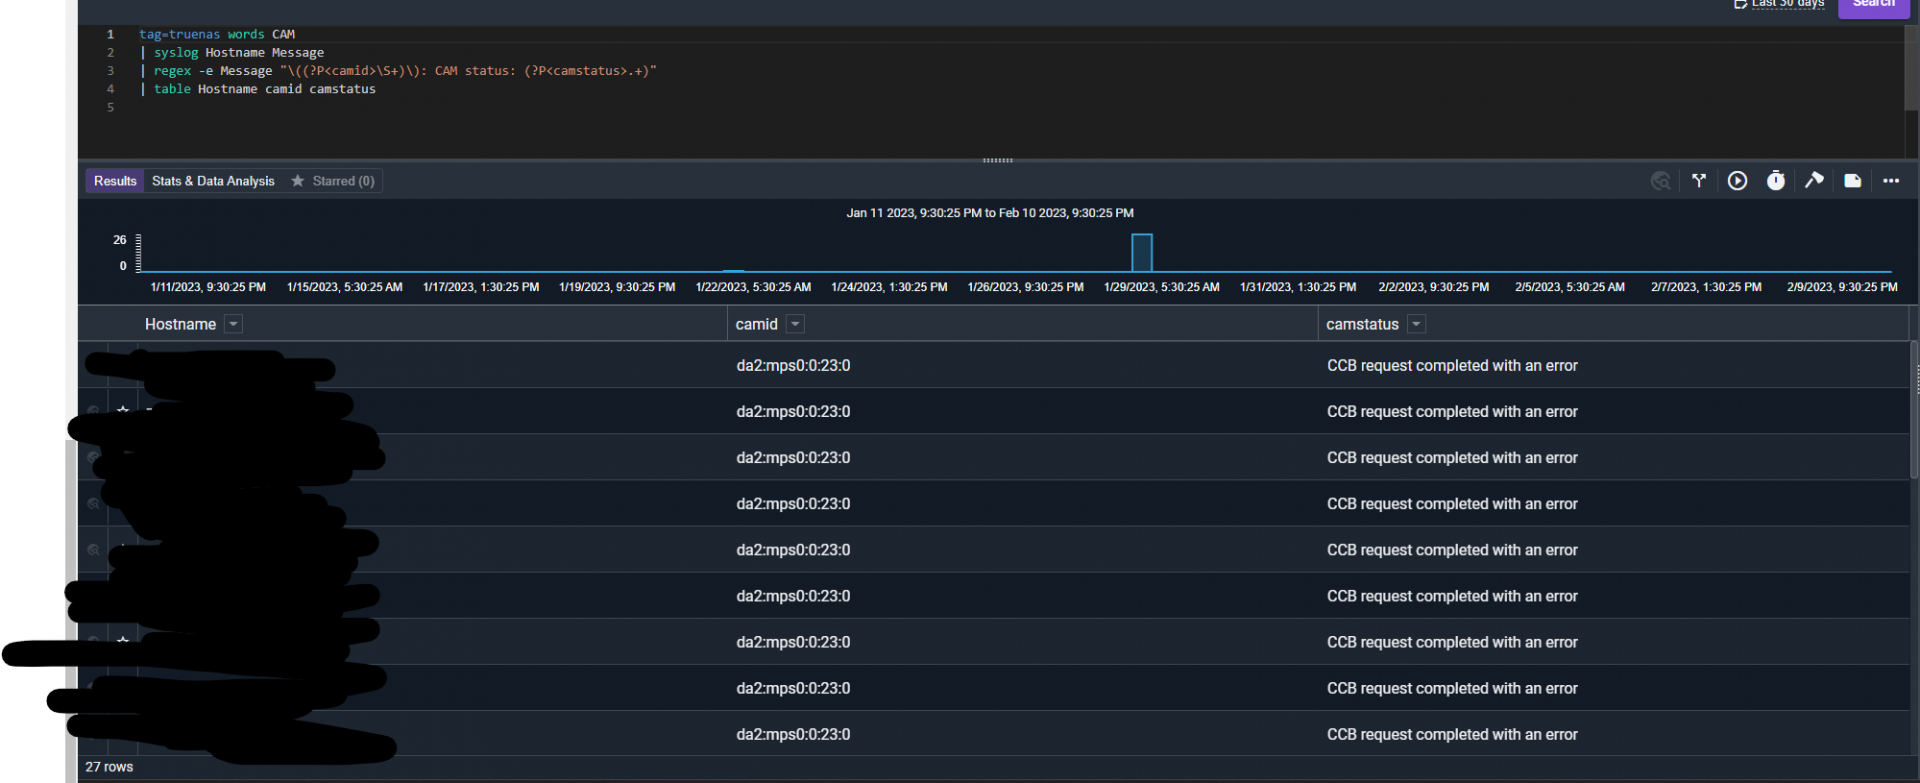Image resolution: width=1920 pixels, height=783 pixels.
Task: Click timeline label '1/11/2023, 9:30:25 PM'
Action: 208,287
